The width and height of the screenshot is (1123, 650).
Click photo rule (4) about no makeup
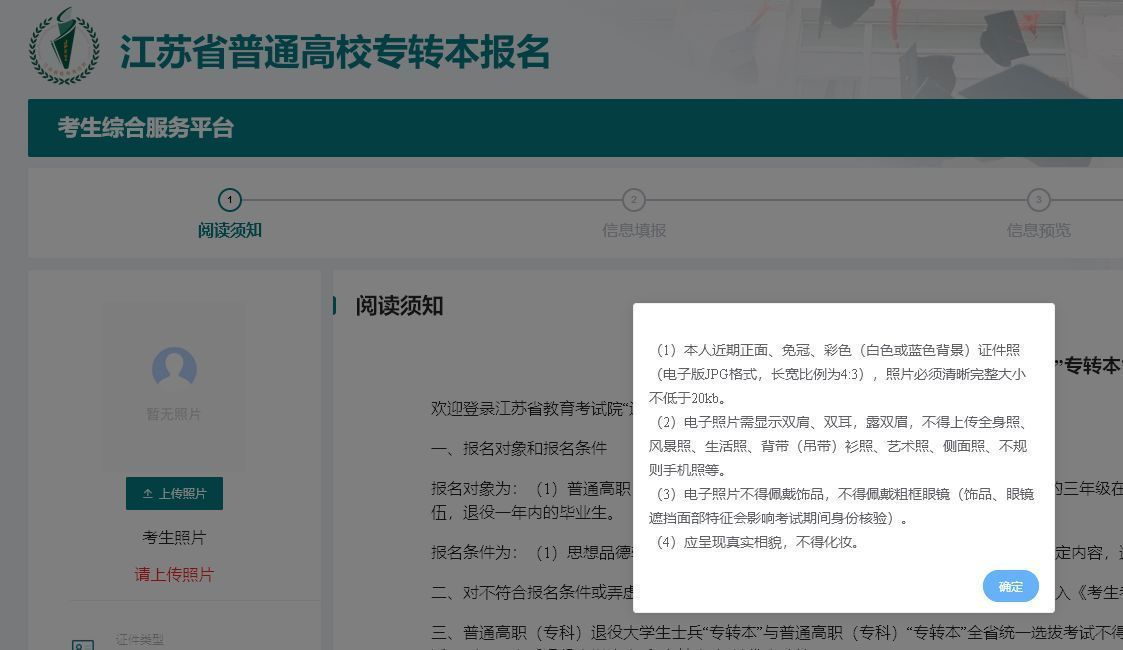tap(757, 543)
